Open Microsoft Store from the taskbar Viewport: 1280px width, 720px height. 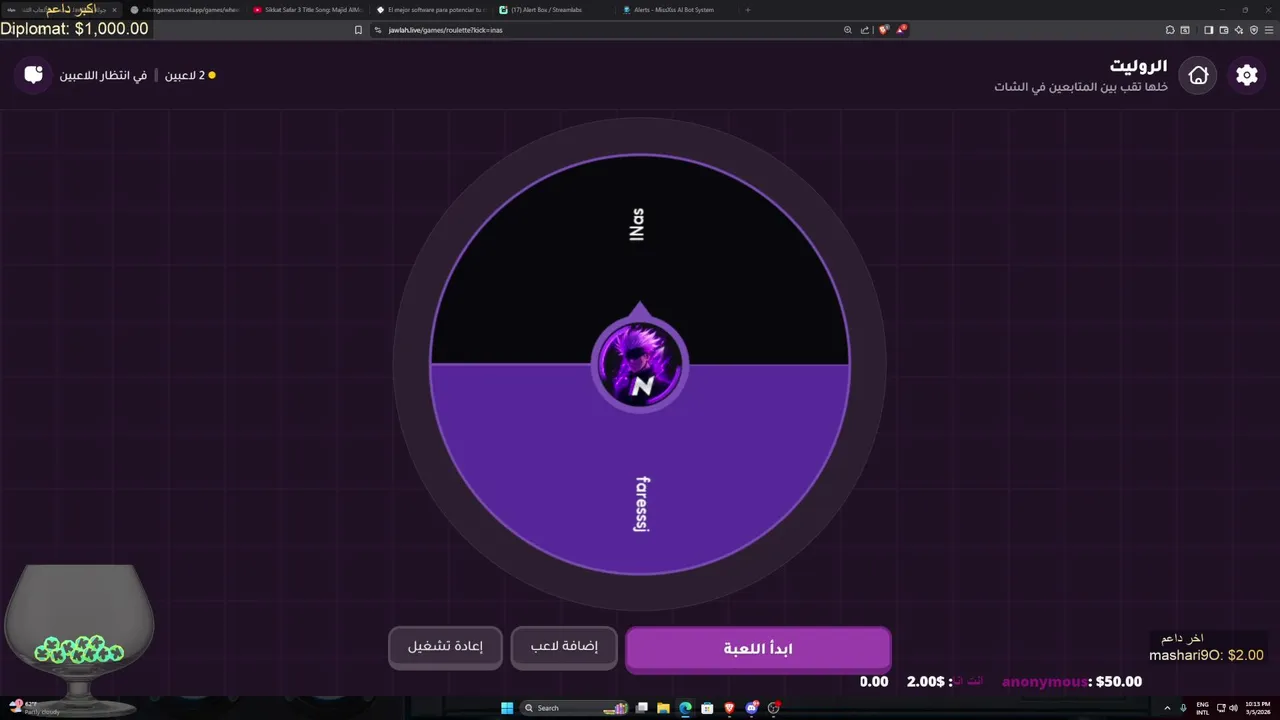click(708, 708)
